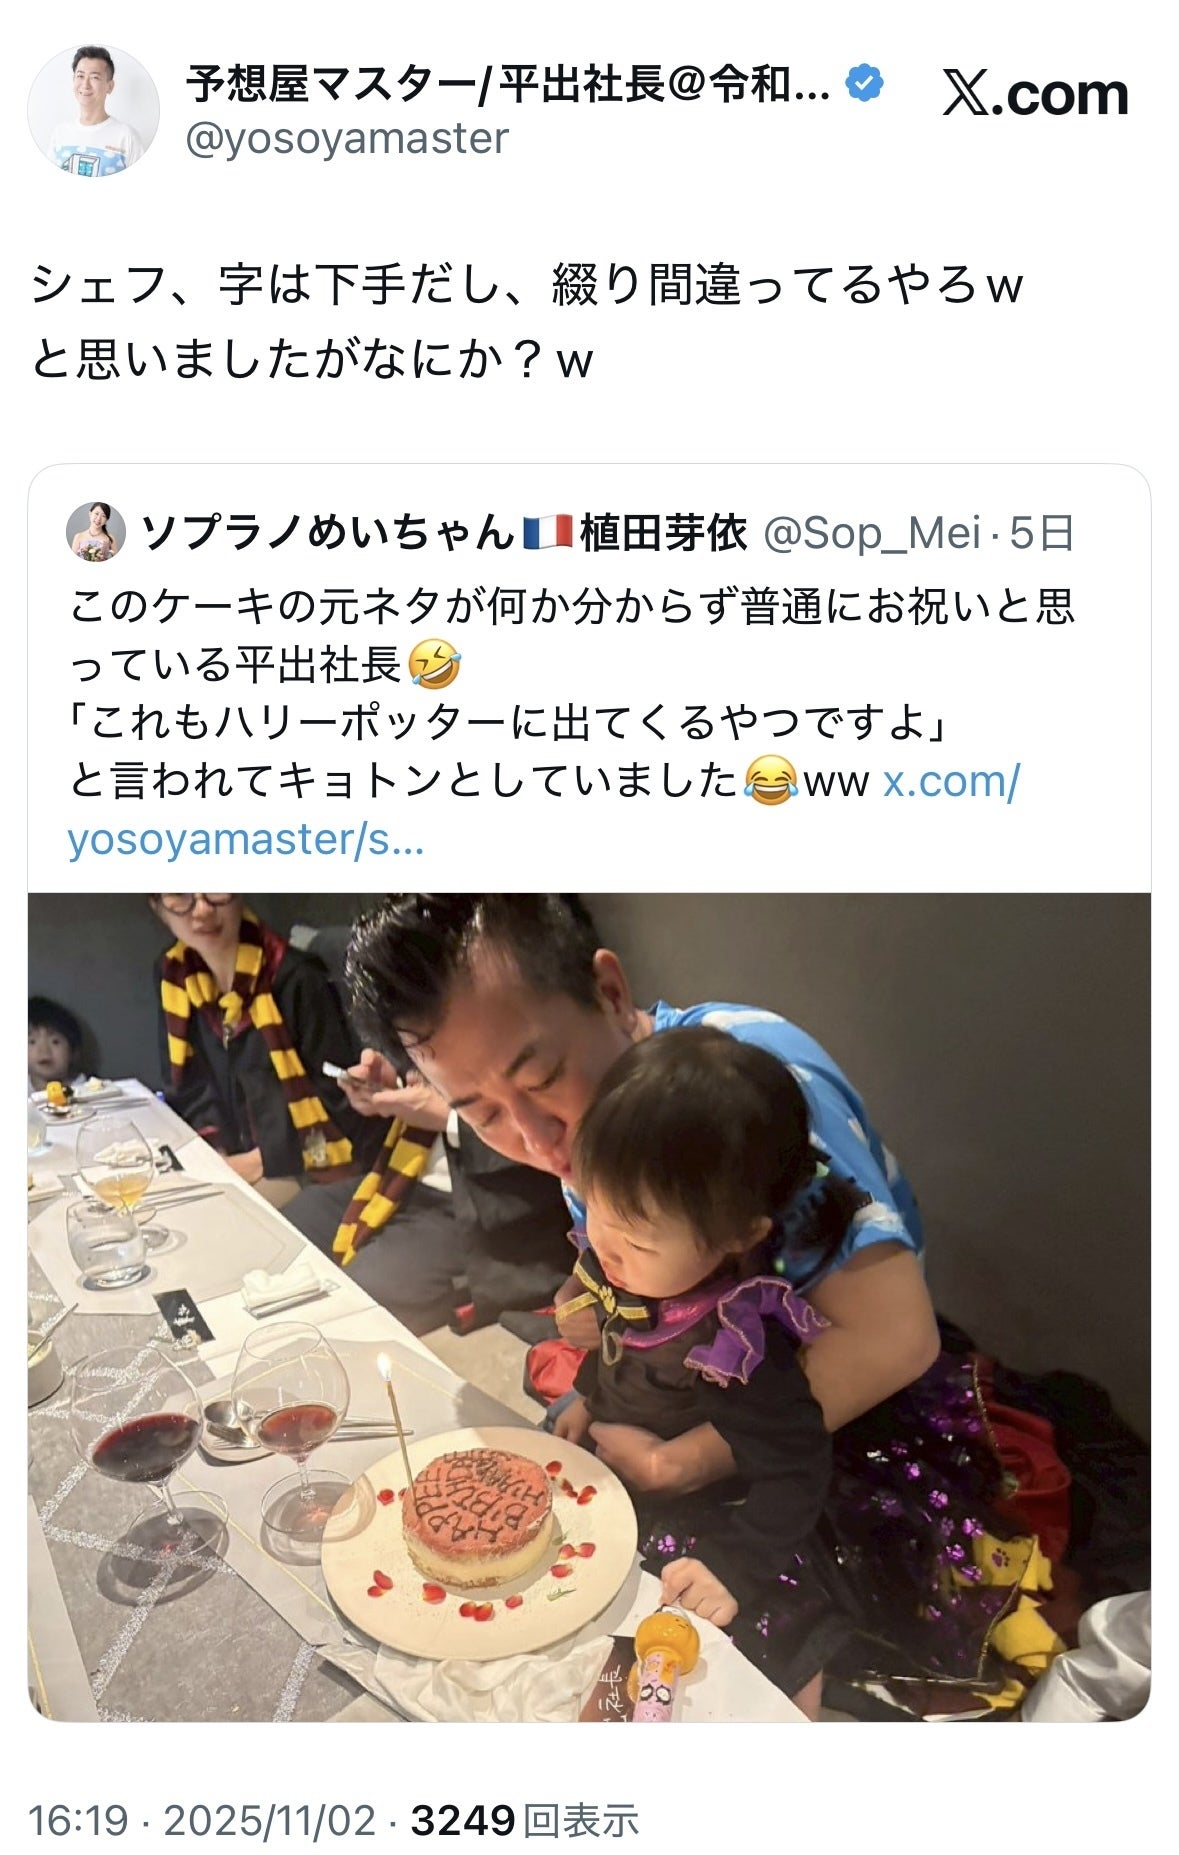The image size is (1179, 1855).
Task: Click the 16:19 · 2025/11/02 timestamp
Action: coord(202,1820)
